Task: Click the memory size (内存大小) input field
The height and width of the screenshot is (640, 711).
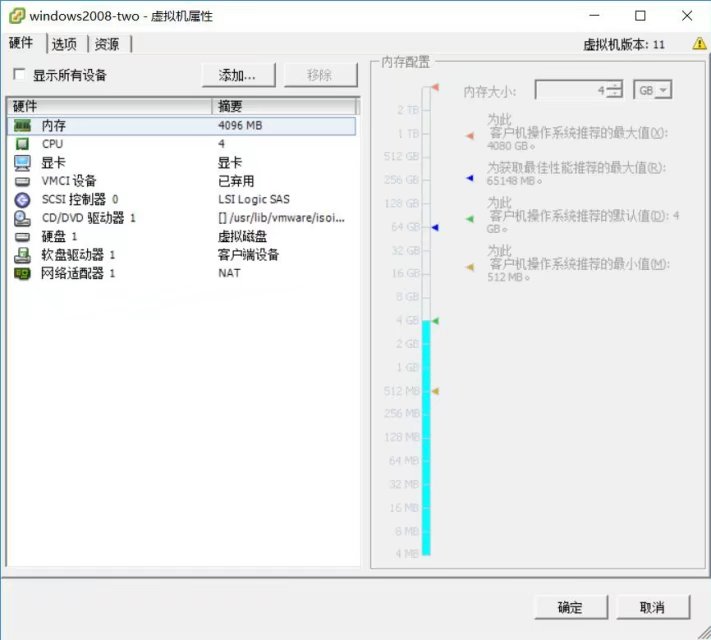Action: click(571, 90)
